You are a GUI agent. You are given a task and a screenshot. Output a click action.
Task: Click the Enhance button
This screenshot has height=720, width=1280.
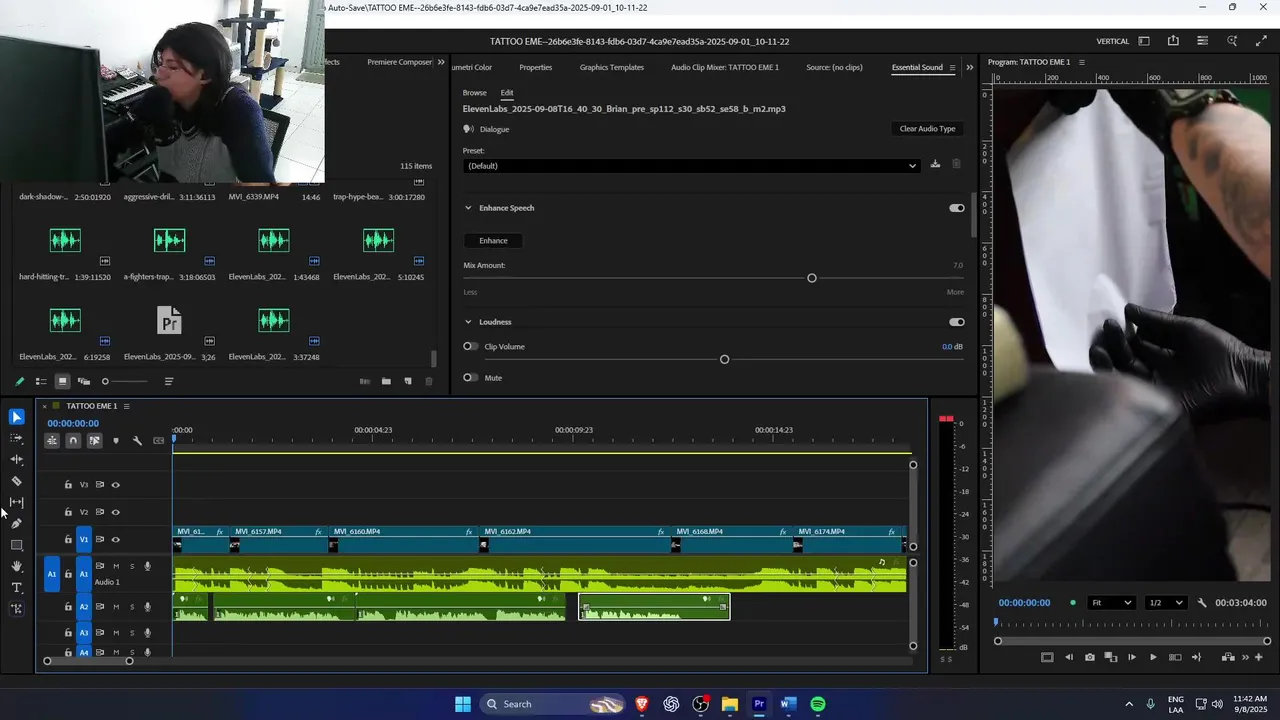click(x=493, y=240)
